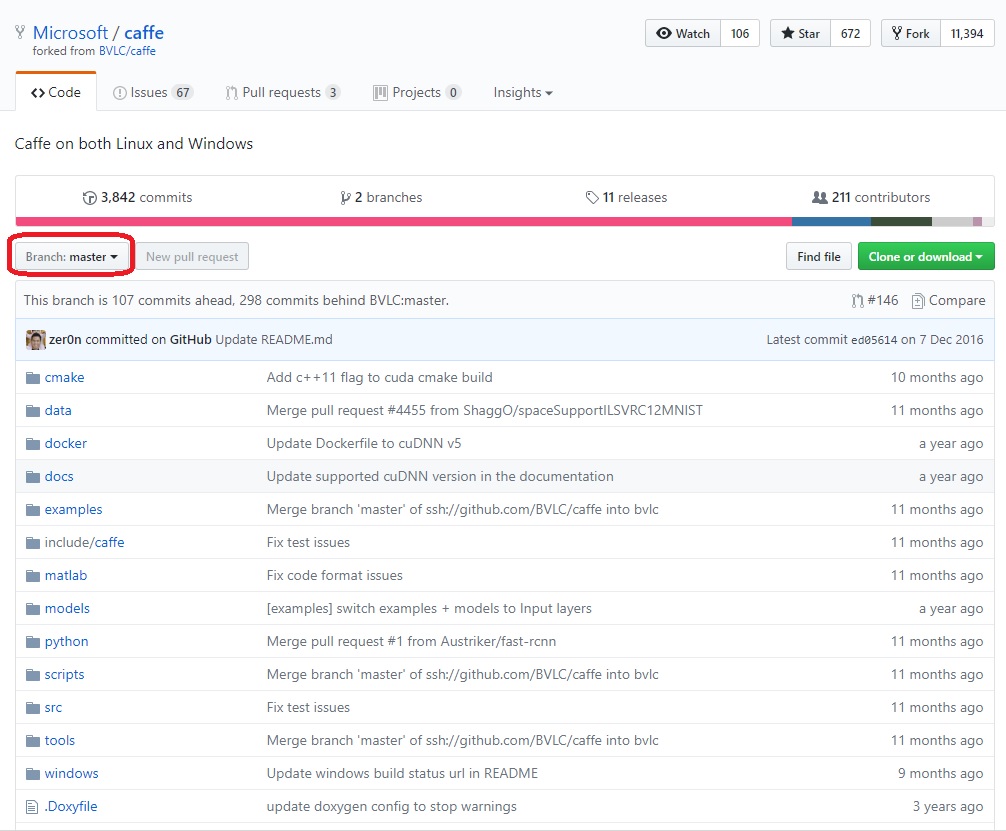The height and width of the screenshot is (831, 1006).
Task: View the 211 contributors link
Action: click(x=871, y=198)
